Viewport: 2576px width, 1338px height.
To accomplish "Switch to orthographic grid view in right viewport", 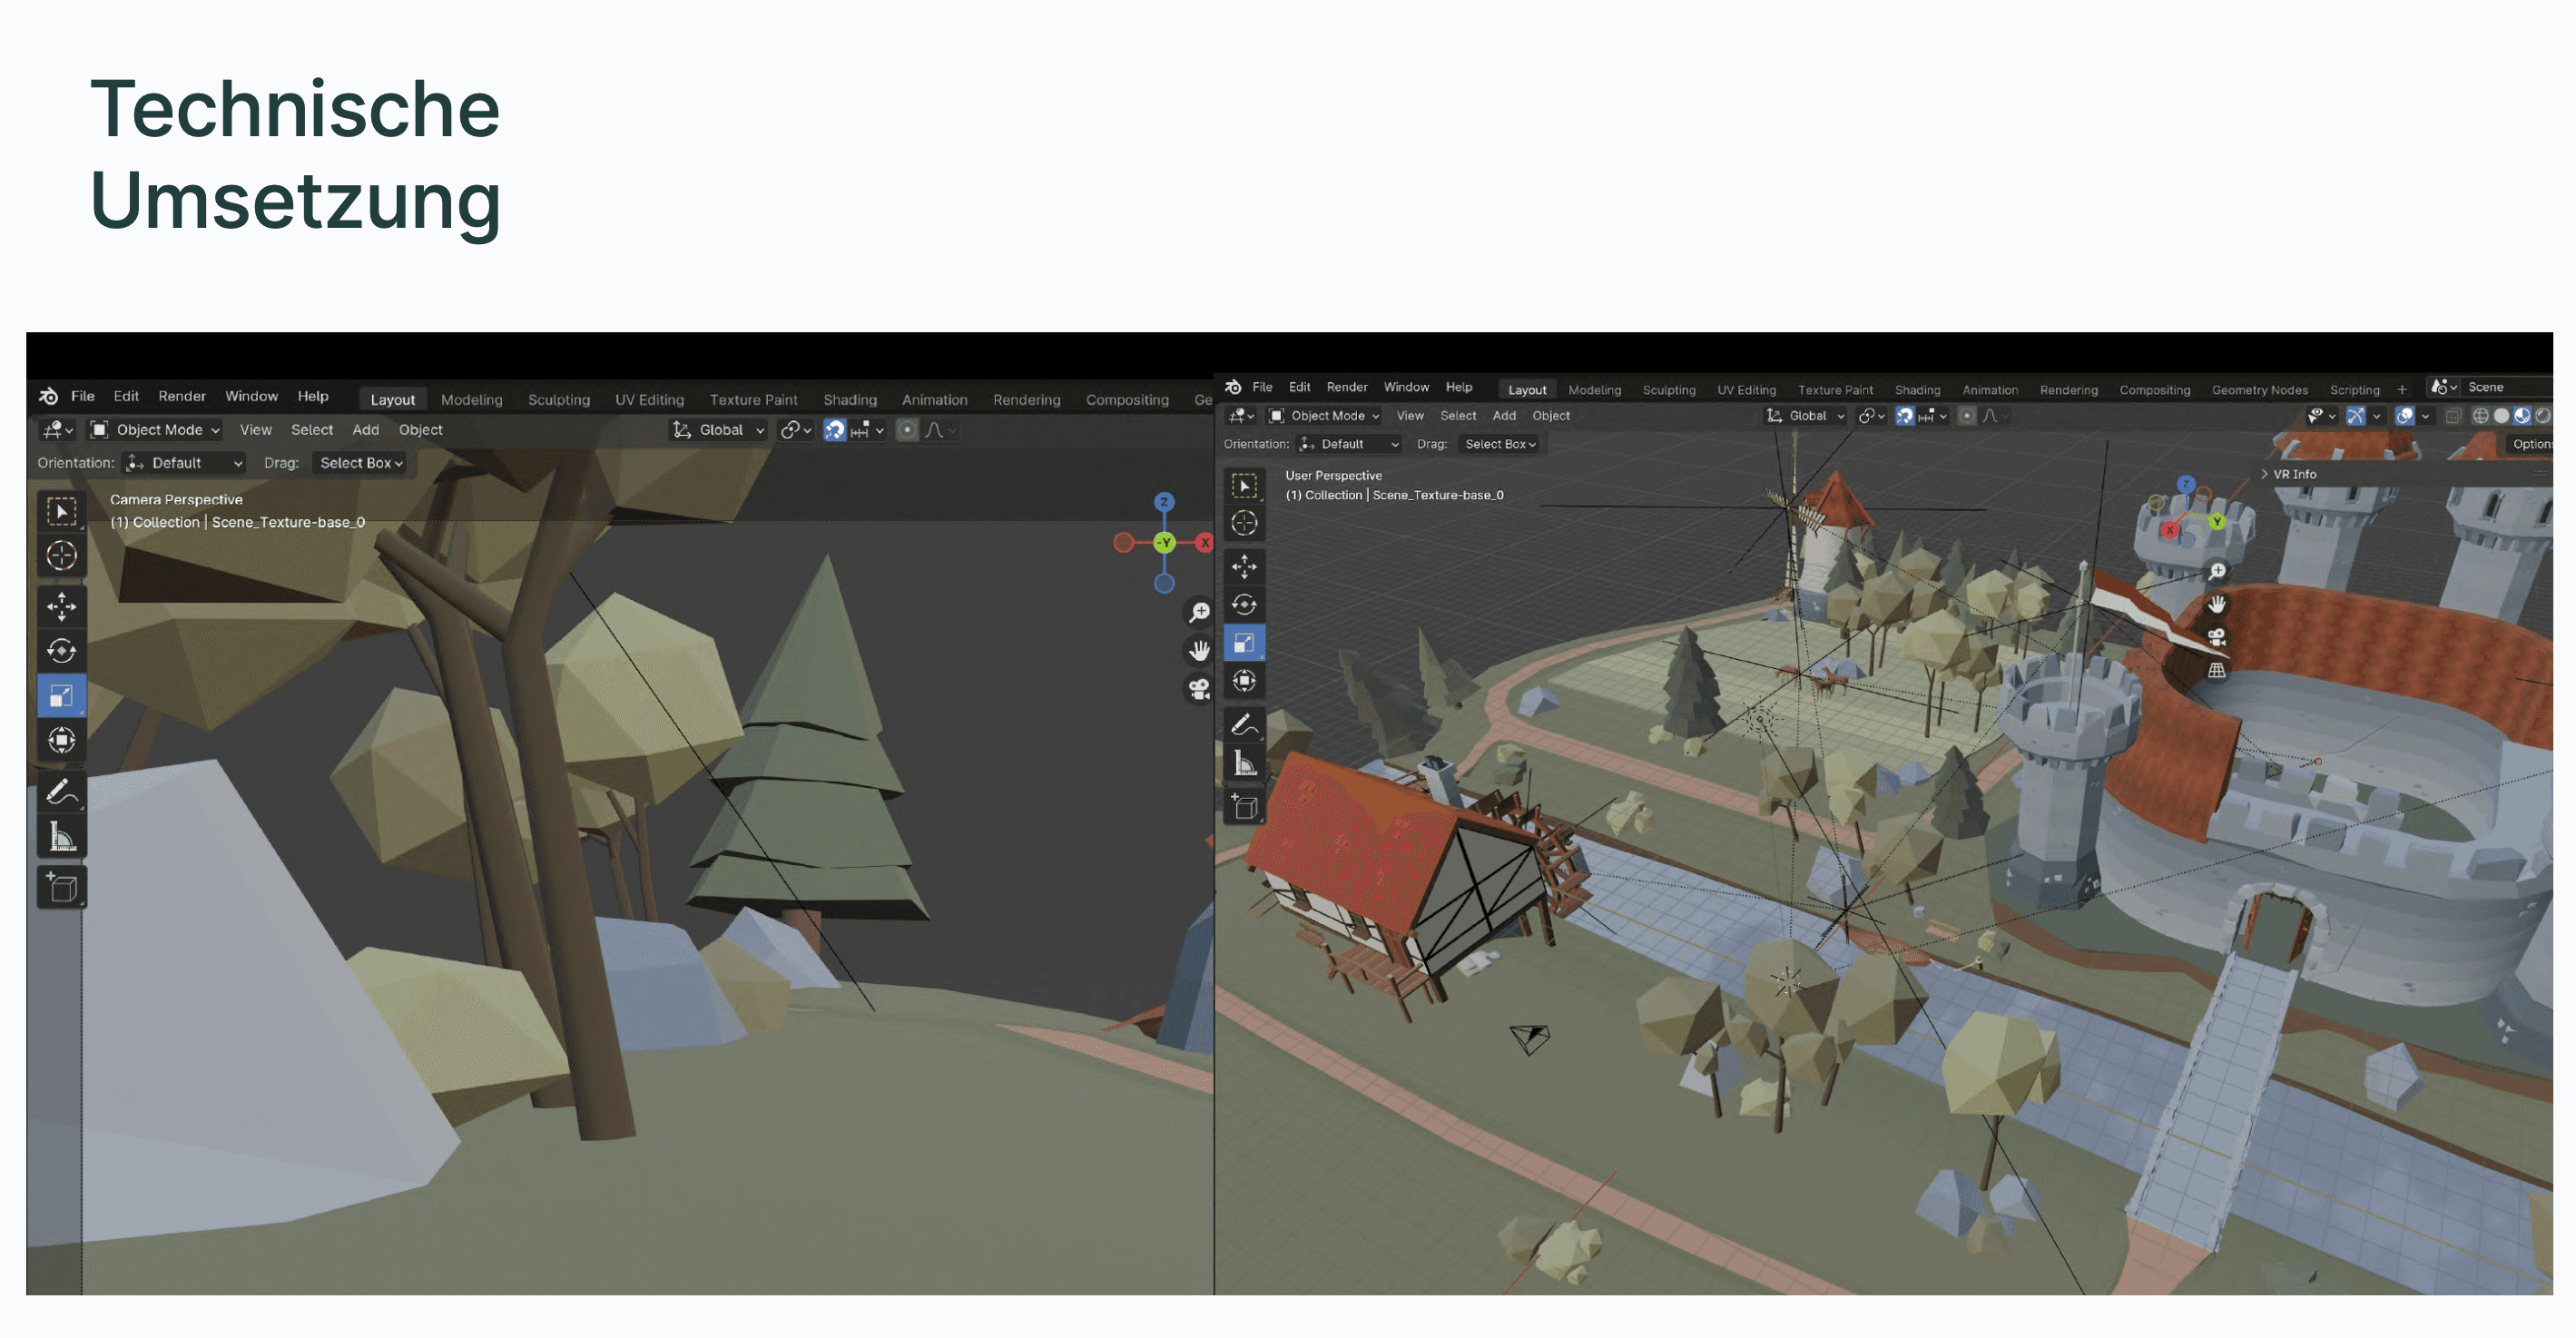I will 2217,671.
